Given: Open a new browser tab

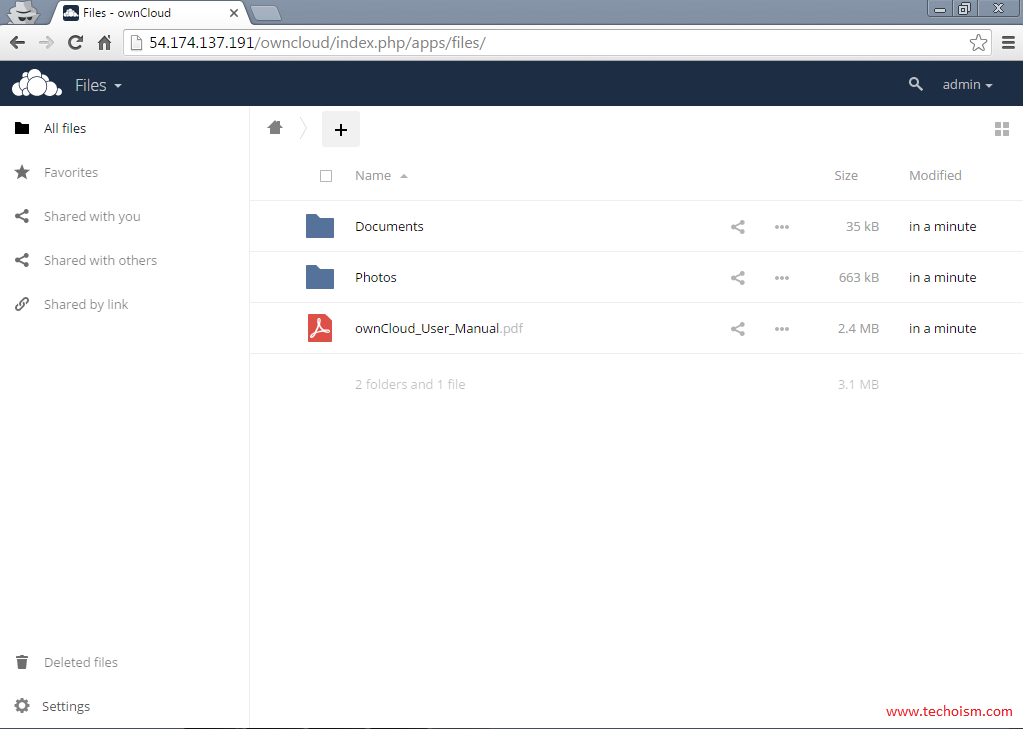Looking at the screenshot, I should point(266,13).
